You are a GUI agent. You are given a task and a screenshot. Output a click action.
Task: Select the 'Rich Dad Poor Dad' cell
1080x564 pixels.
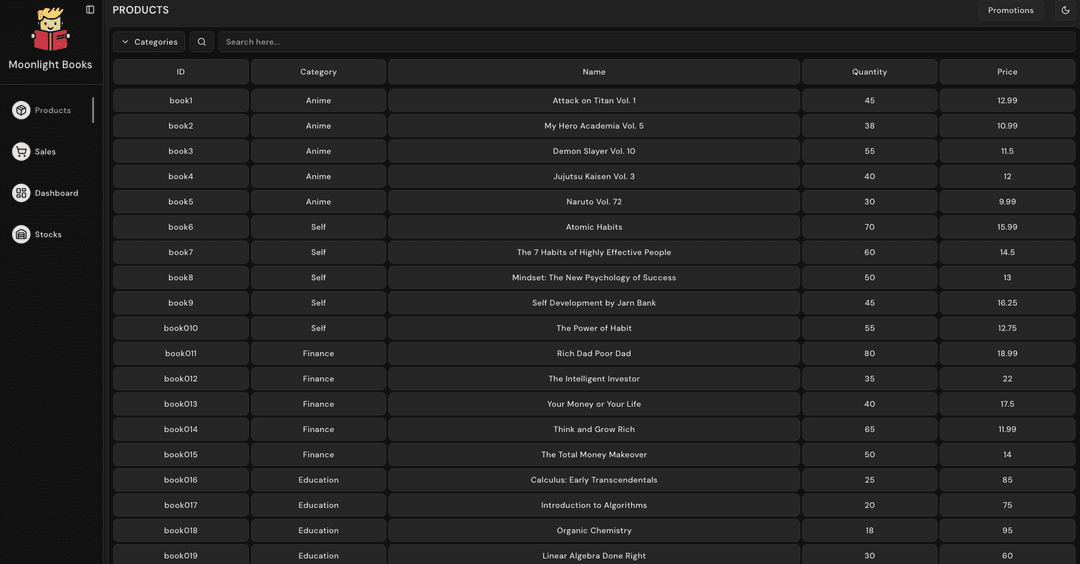594,353
